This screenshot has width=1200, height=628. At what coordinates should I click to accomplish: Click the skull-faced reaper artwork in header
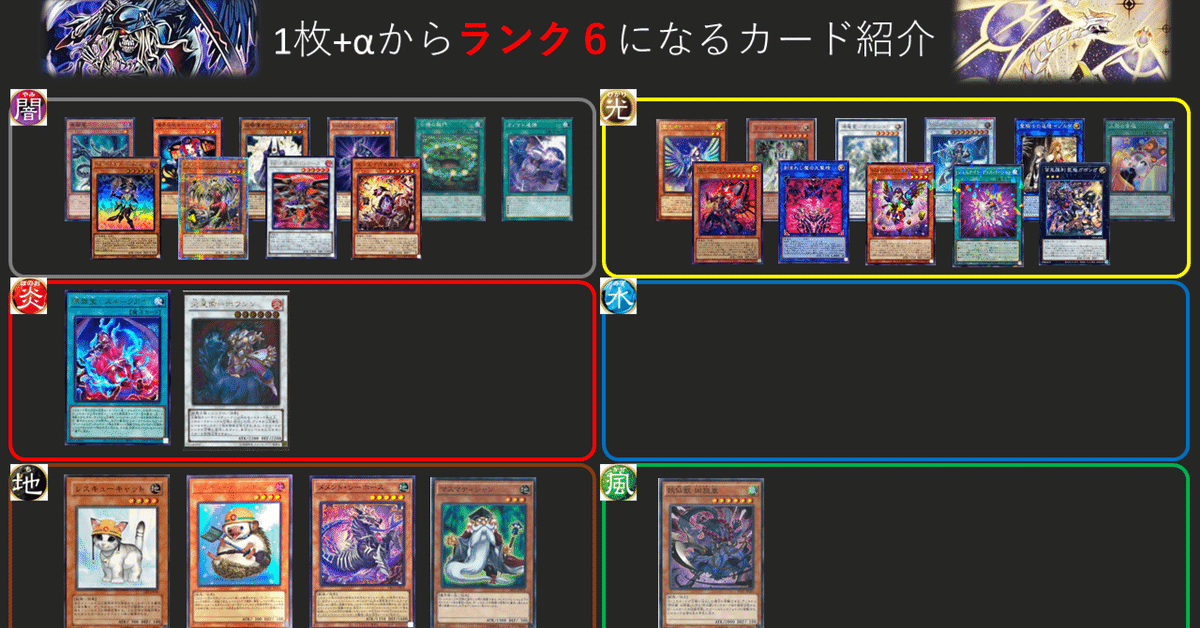point(149,38)
